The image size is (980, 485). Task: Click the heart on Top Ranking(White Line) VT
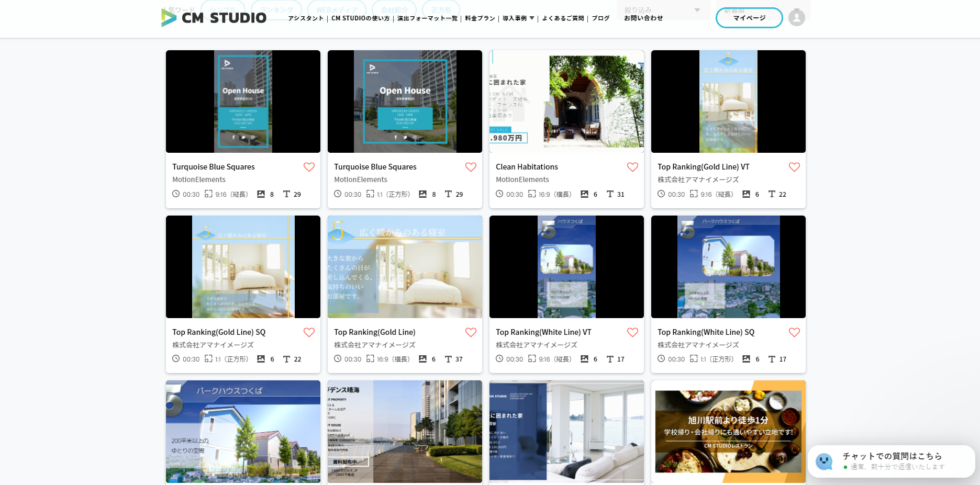(x=632, y=332)
